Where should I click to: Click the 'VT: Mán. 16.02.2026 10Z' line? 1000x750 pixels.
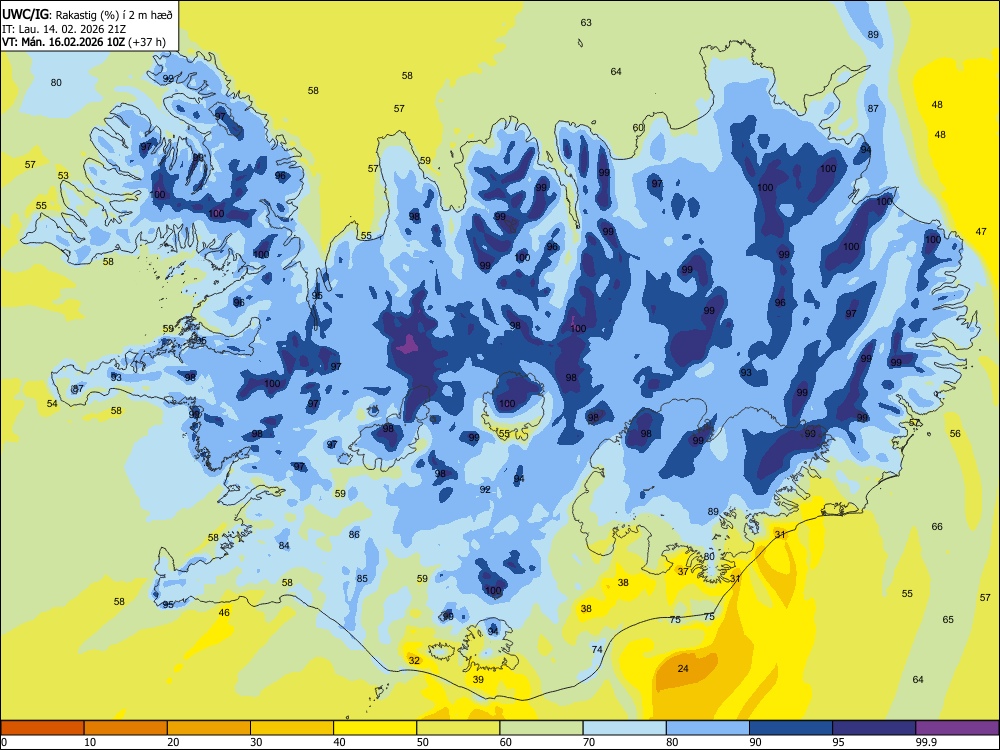[x=64, y=42]
